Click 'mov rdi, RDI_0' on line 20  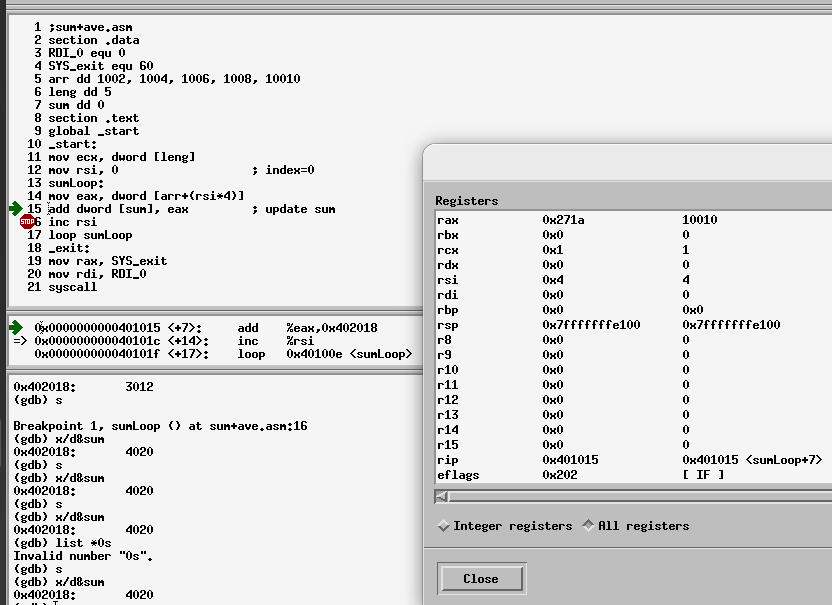point(97,274)
